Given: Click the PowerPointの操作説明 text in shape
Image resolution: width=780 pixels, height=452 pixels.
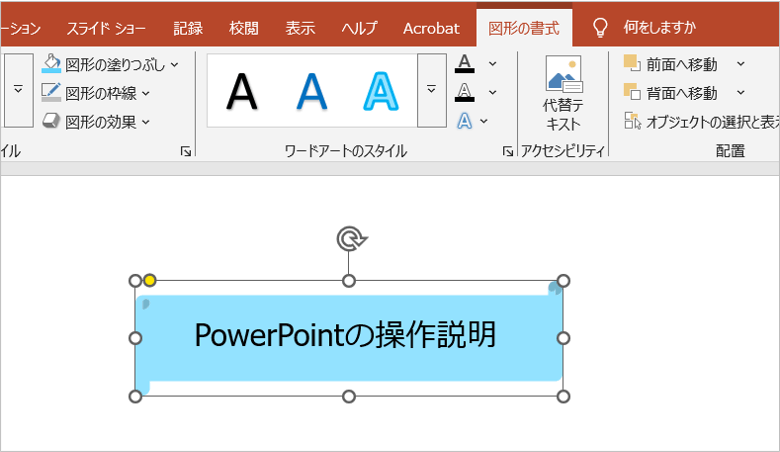Looking at the screenshot, I should coord(345,335).
